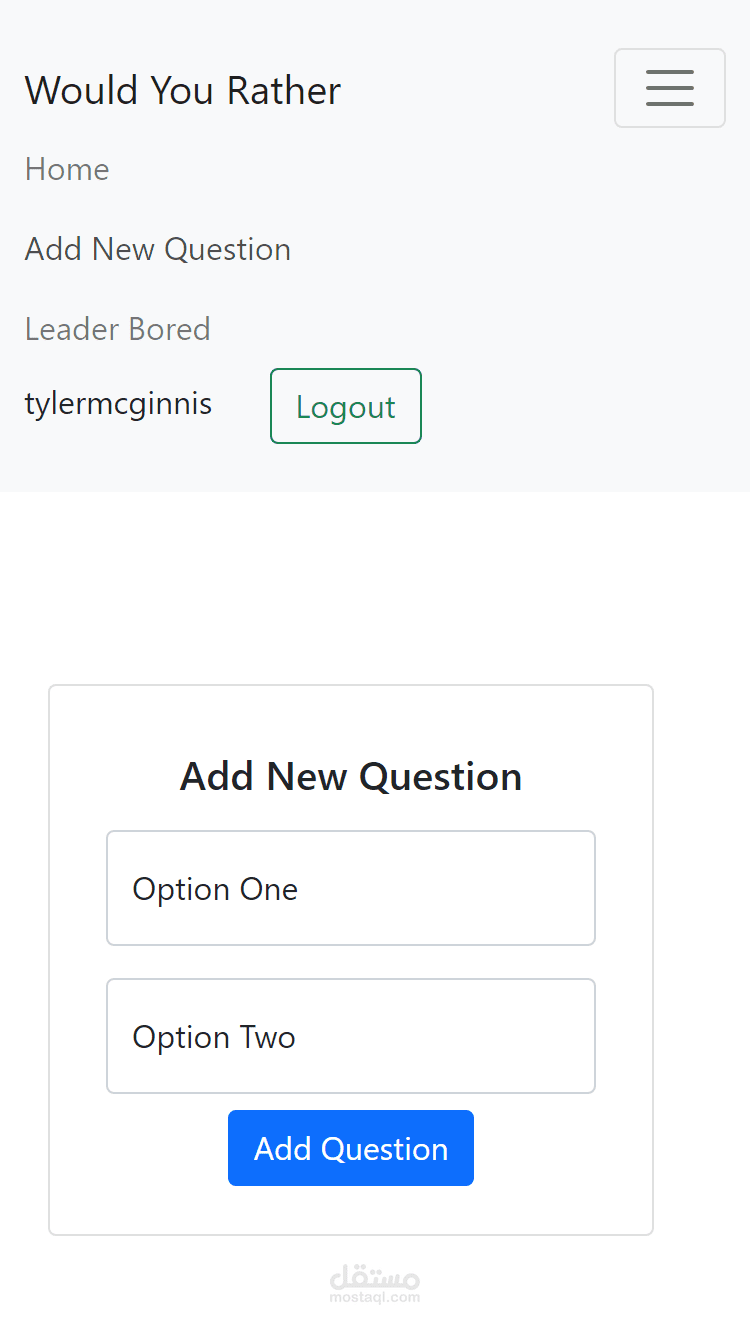Collapse the navbar with the hamburger icon
This screenshot has height=1332, width=750.
pyautogui.click(x=669, y=88)
